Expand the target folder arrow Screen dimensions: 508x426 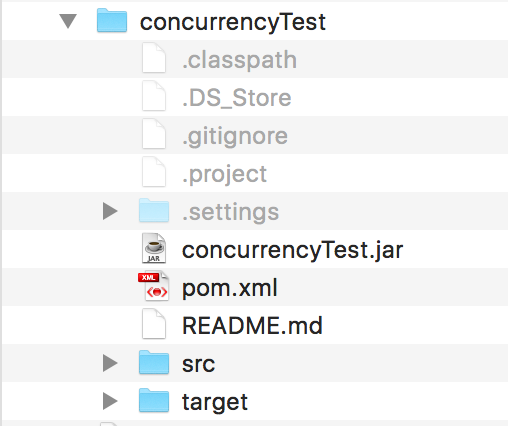tap(110, 401)
